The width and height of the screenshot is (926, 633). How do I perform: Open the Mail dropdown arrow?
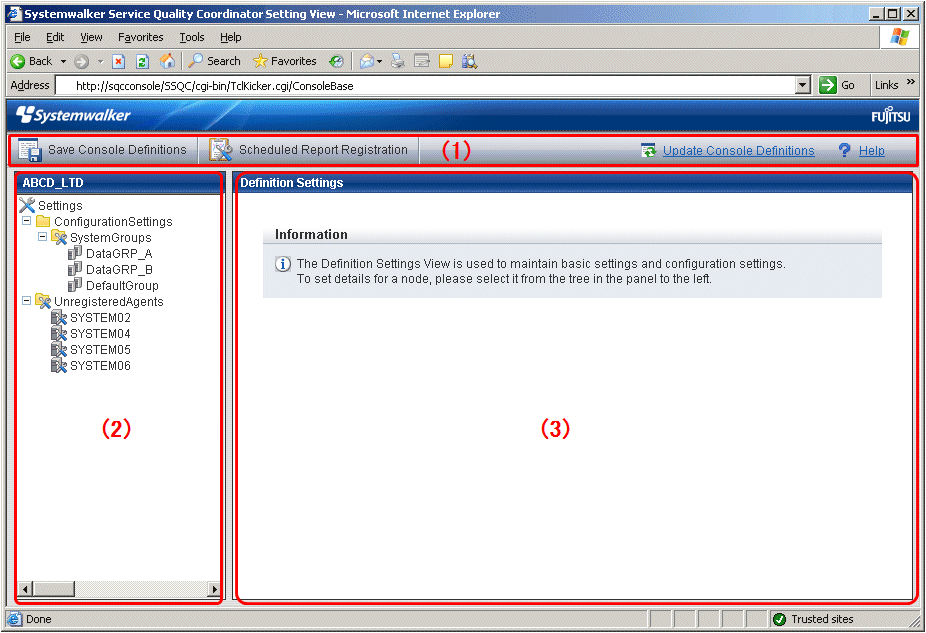(379, 61)
